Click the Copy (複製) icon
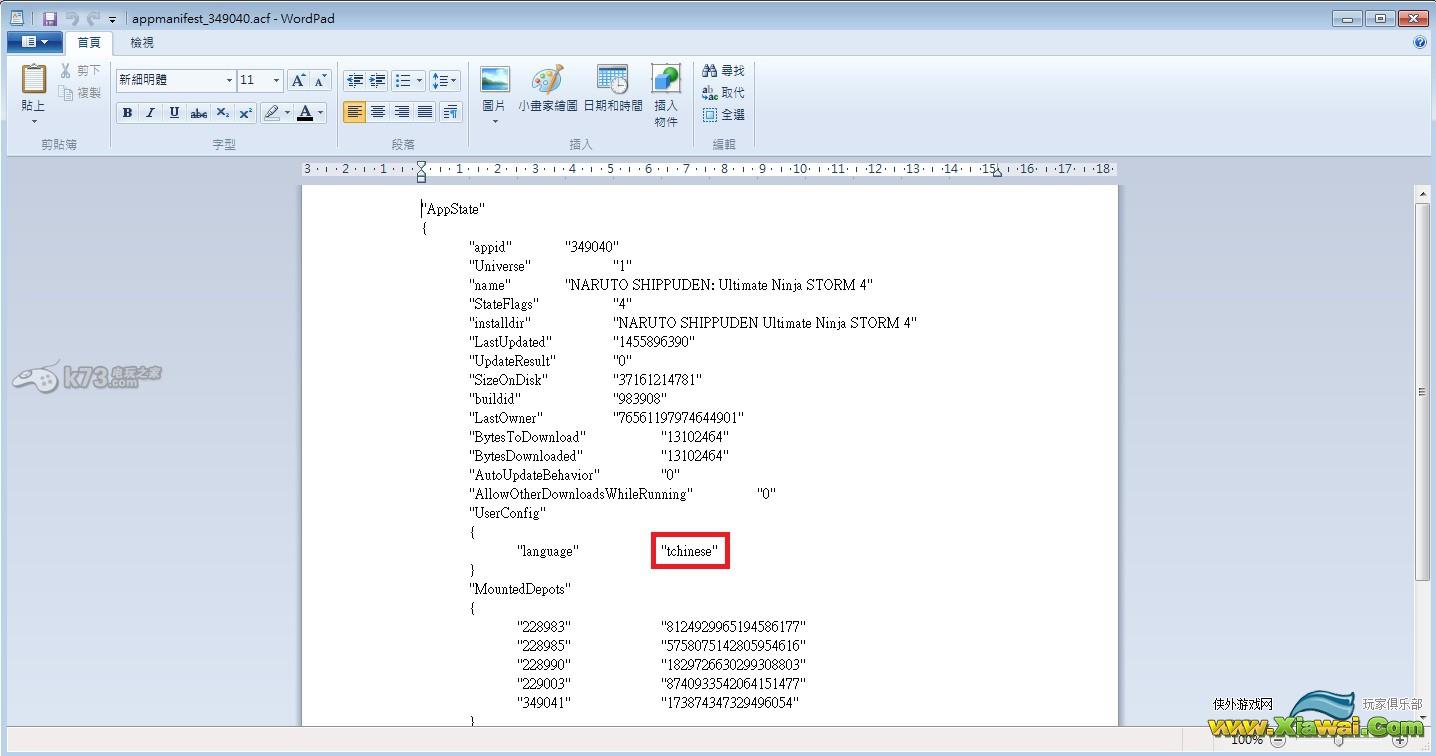Image resolution: width=1436 pixels, height=756 pixels. (x=67, y=93)
